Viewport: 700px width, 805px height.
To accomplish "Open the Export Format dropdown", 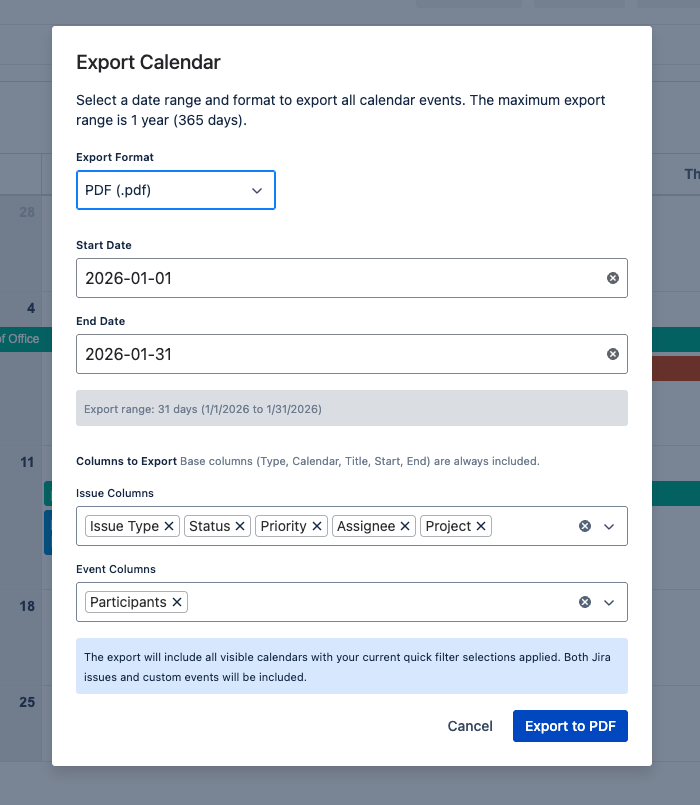I will 175,190.
